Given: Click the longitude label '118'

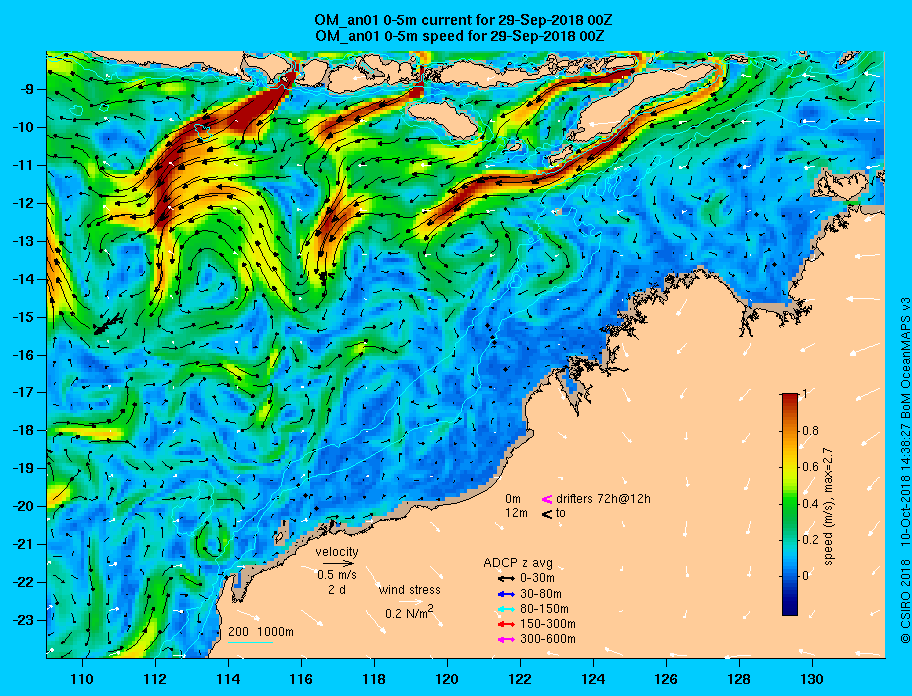Looking at the screenshot, I should pos(374,679).
